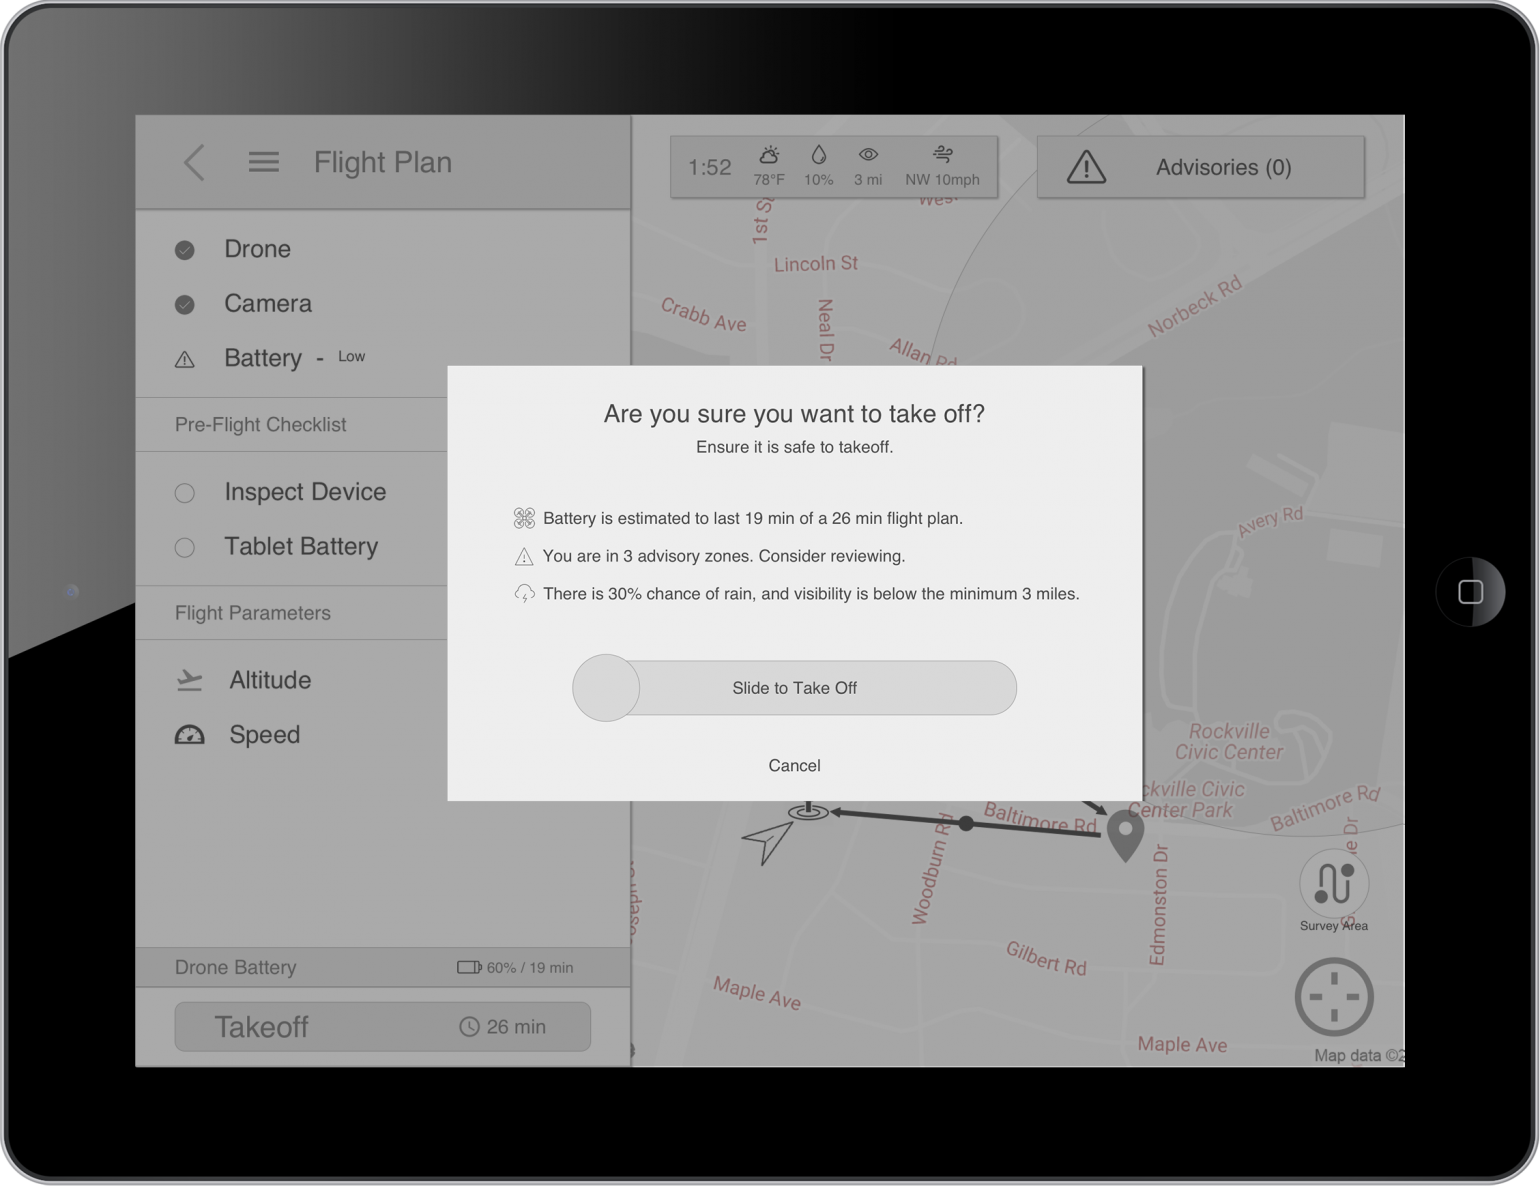The width and height of the screenshot is (1540, 1186).
Task: Click the advisory zones warning icon in dialog
Action: (524, 557)
